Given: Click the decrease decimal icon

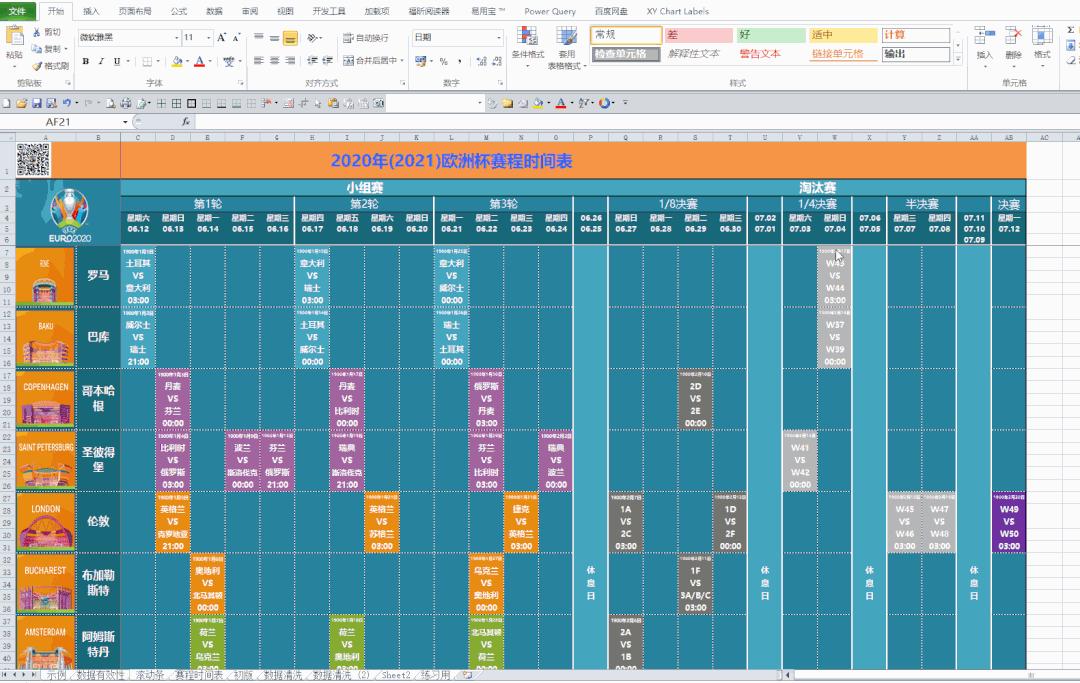Looking at the screenshot, I should (497, 61).
